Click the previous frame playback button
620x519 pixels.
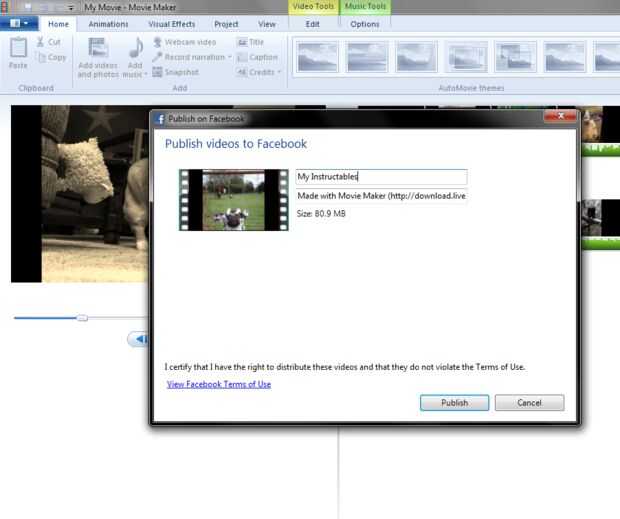click(138, 339)
